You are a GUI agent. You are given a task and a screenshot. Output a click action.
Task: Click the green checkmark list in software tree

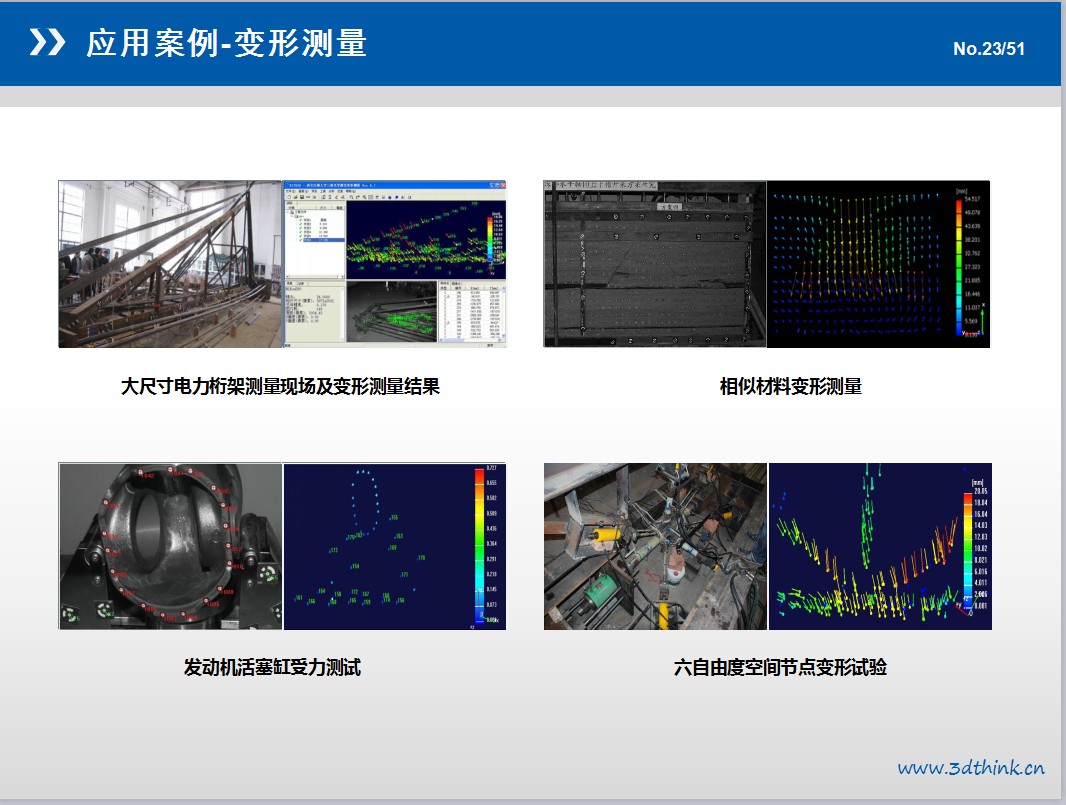(x=303, y=231)
